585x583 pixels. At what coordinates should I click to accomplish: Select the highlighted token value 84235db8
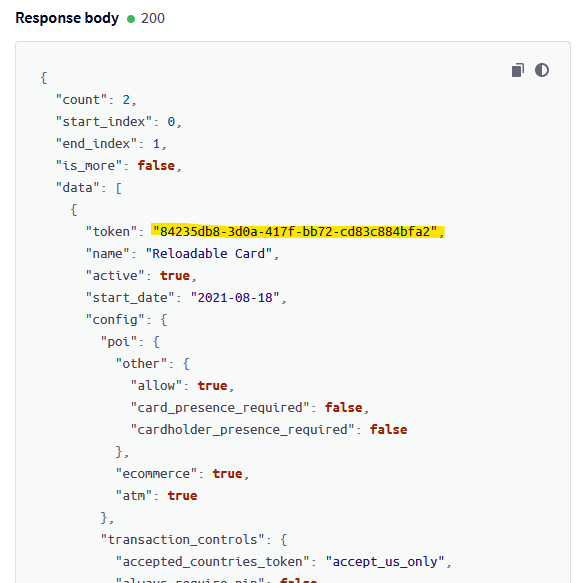295,232
